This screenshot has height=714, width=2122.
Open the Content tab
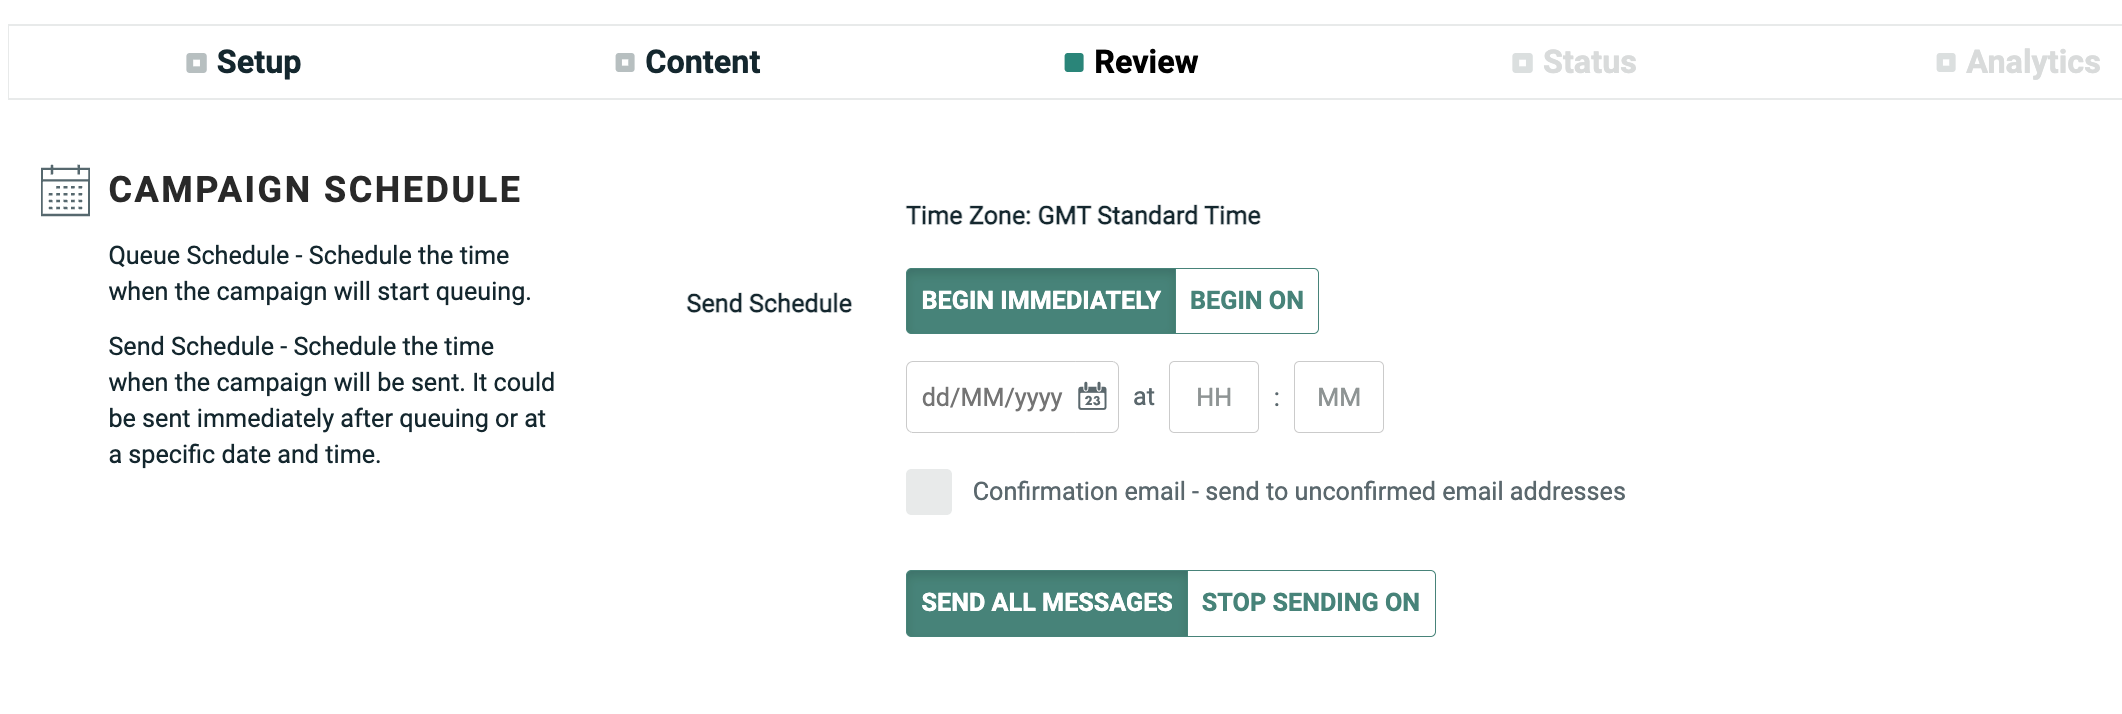point(702,62)
